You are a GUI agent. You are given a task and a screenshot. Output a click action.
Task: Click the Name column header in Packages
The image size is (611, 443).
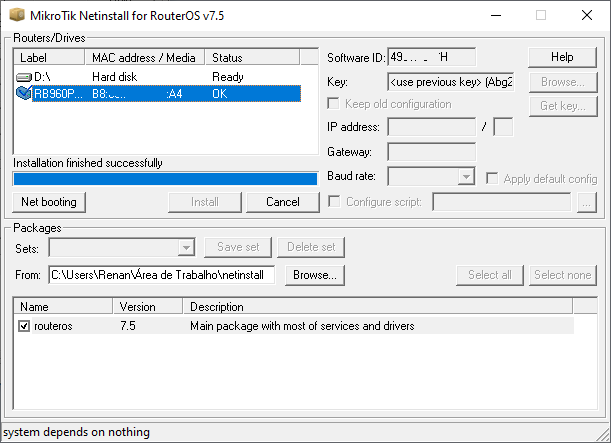click(63, 306)
